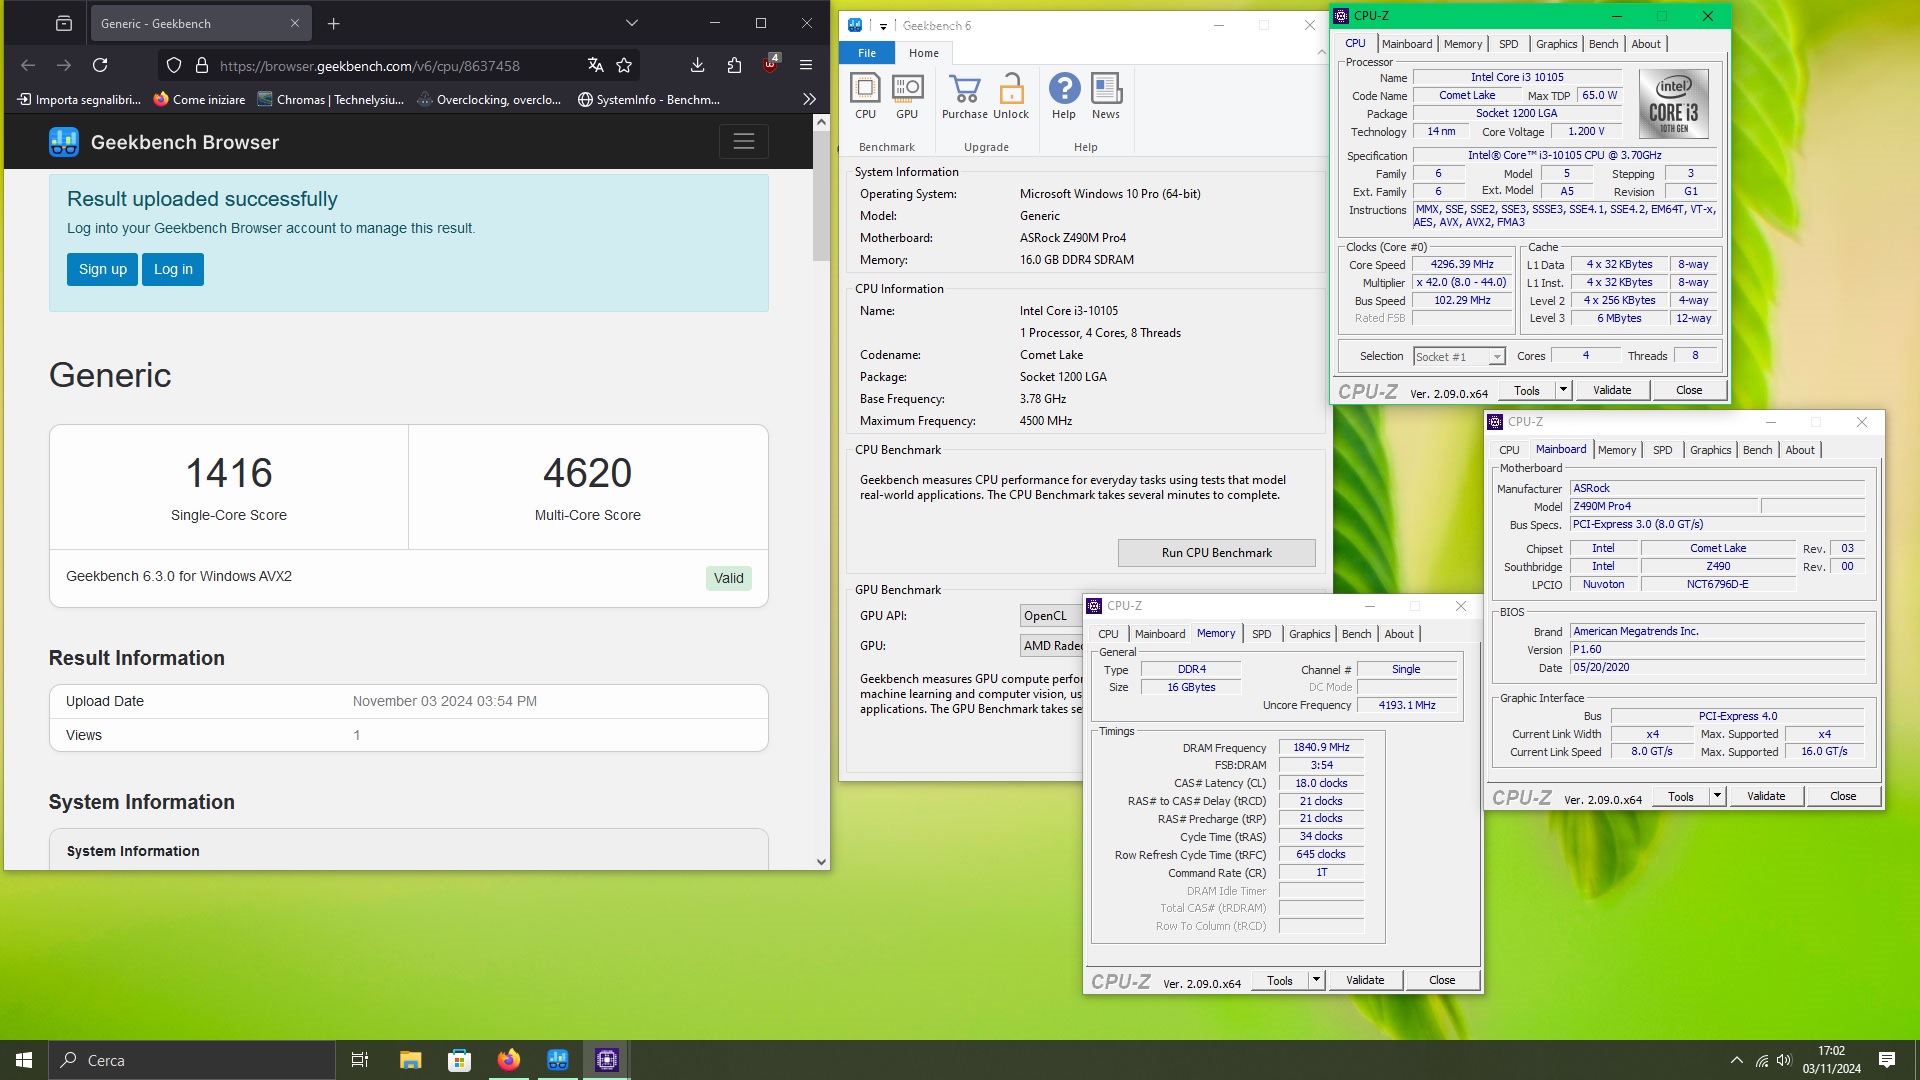Click the browser address bar URL
The image size is (1920, 1080).
click(370, 65)
